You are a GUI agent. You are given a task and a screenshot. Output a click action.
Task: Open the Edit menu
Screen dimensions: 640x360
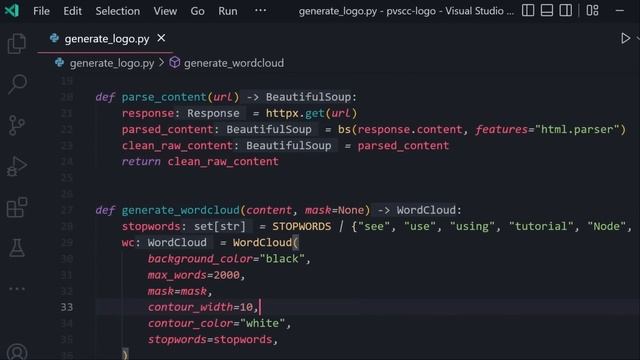point(72,11)
